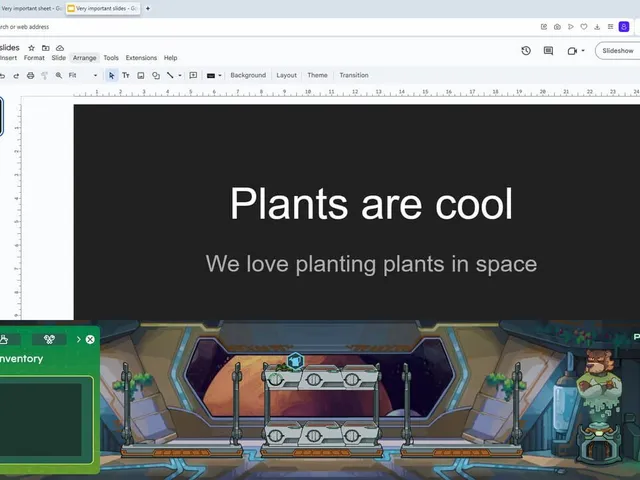This screenshot has width=640, height=480.
Task: Click the add comment toolbar icon
Action: pos(193,75)
